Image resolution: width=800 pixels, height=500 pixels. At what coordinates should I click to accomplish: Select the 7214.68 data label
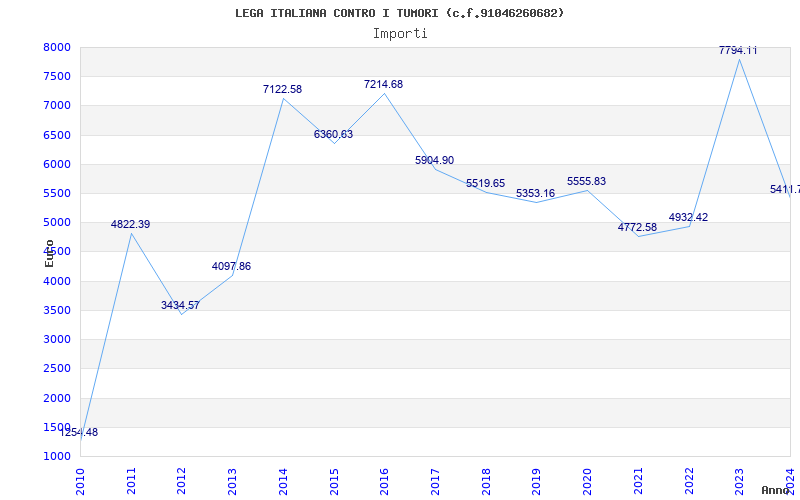click(x=383, y=85)
